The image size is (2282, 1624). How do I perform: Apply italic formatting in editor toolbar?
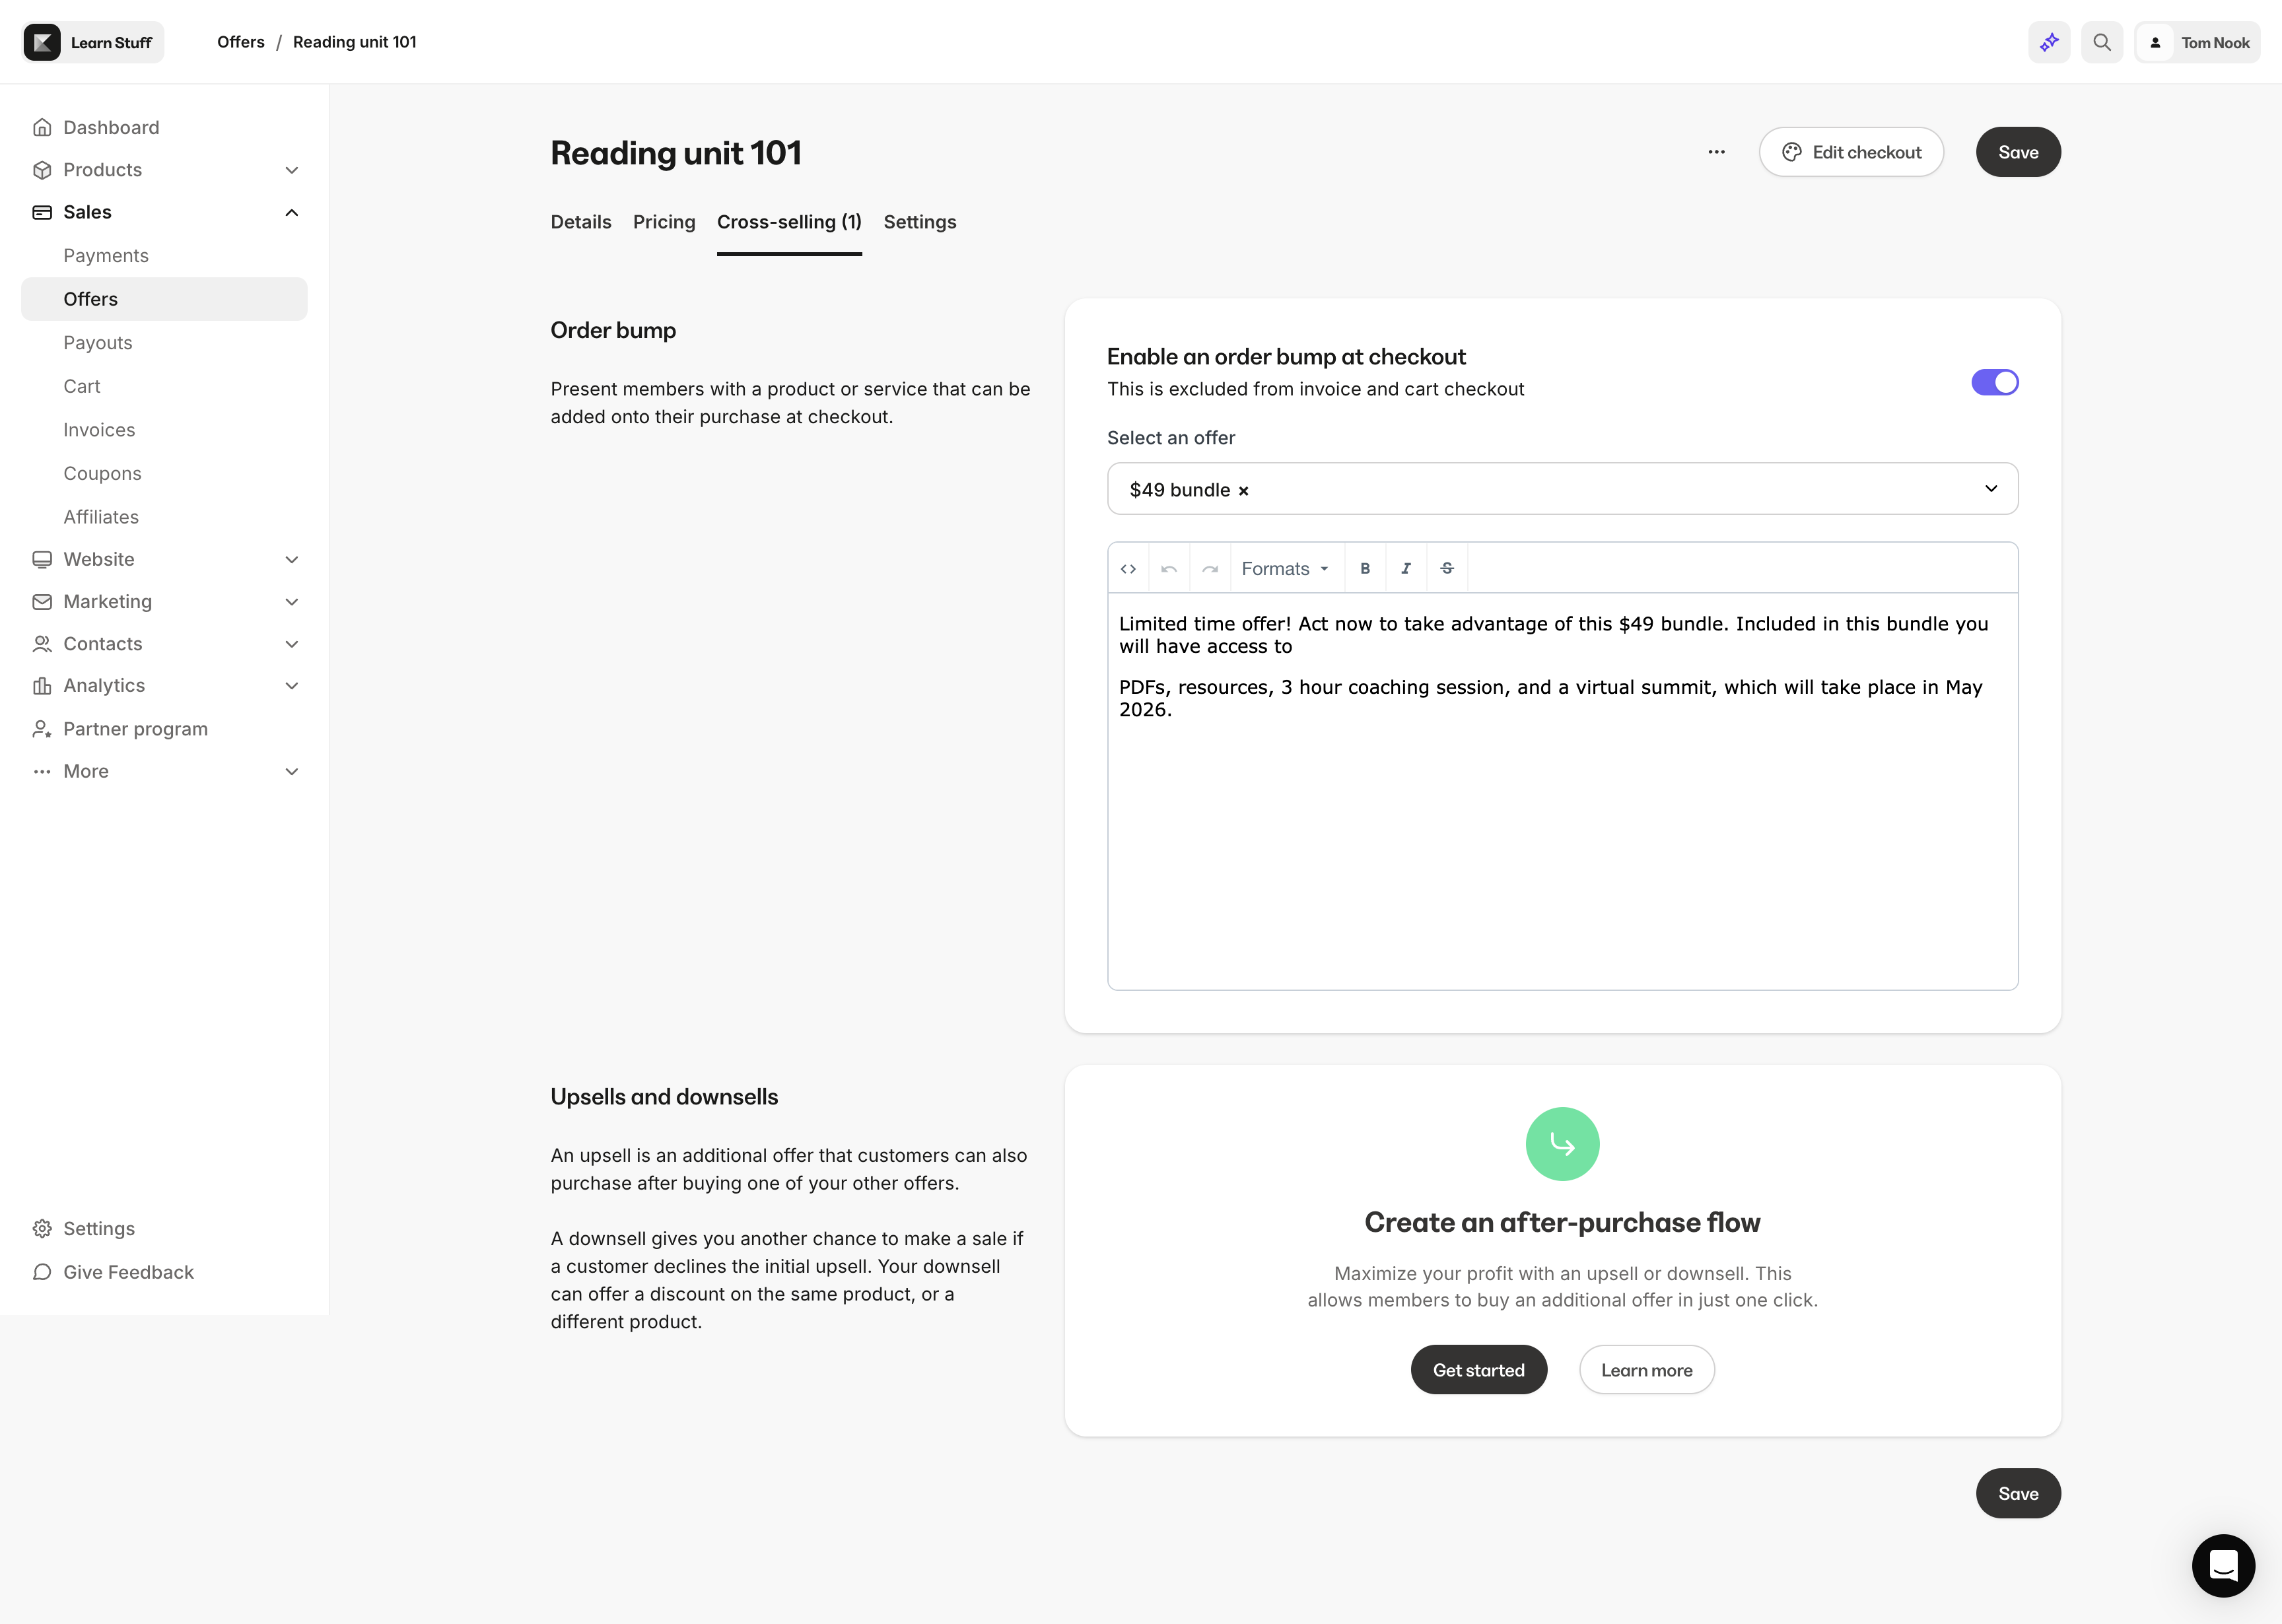click(1406, 568)
